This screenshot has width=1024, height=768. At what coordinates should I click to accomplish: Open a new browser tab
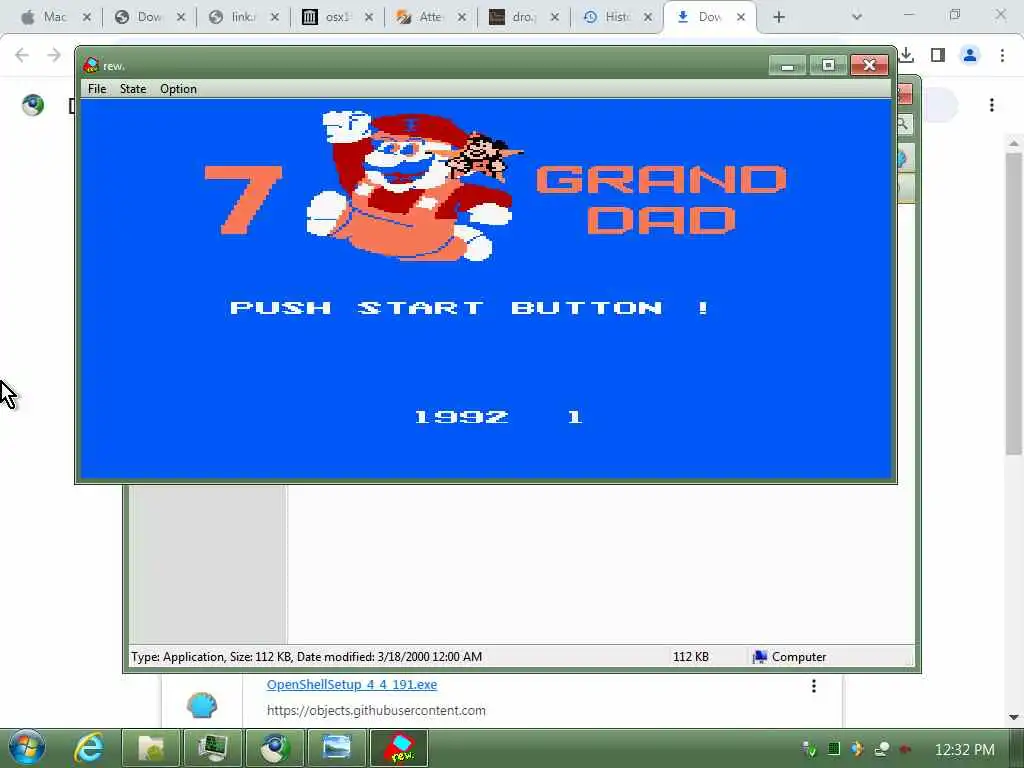[x=778, y=17]
